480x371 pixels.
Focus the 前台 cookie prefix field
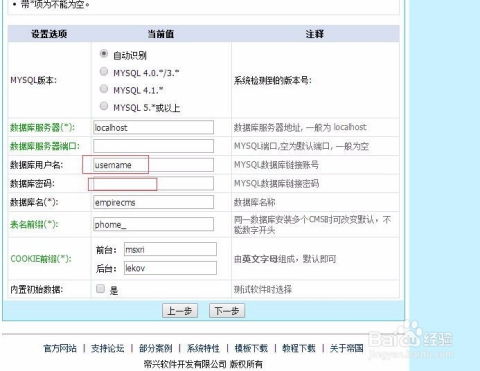[x=170, y=249]
